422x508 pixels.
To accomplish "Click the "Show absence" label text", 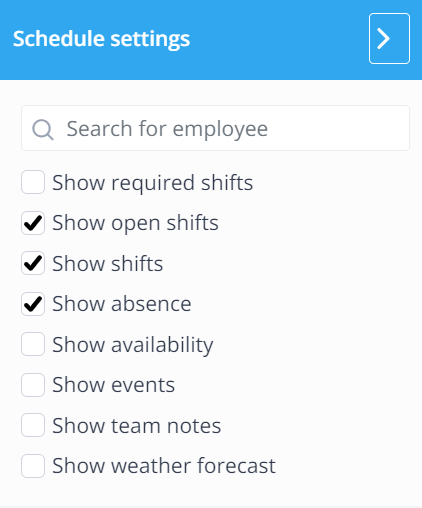I will tap(122, 304).
